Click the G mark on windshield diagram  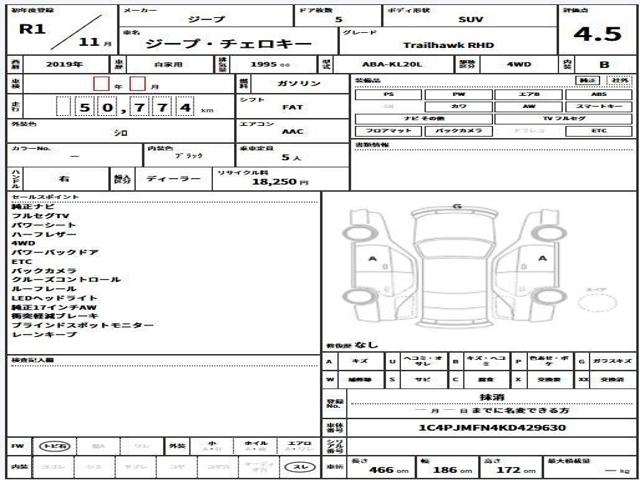(x=457, y=206)
